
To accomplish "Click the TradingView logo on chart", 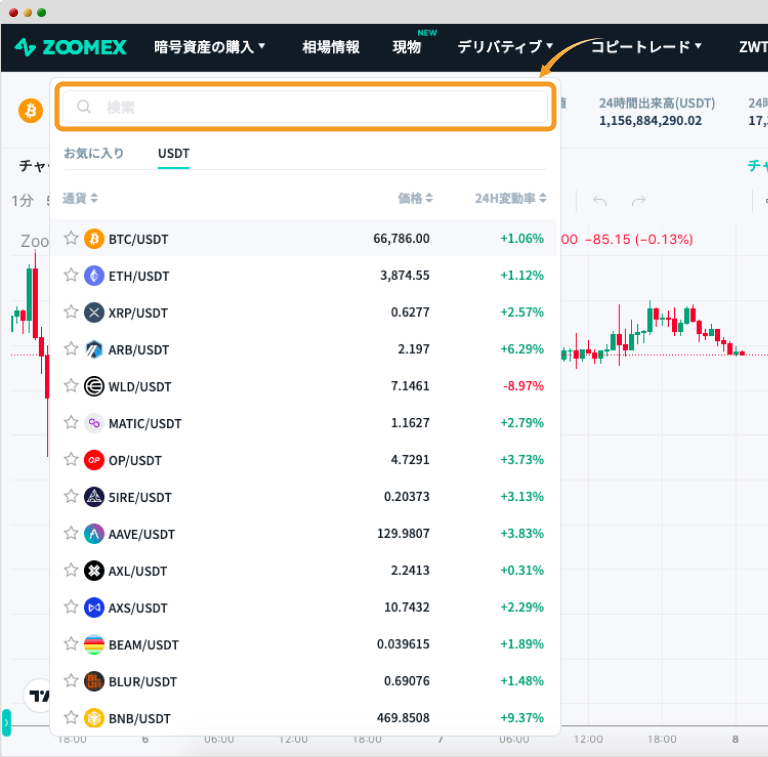I will [x=38, y=695].
